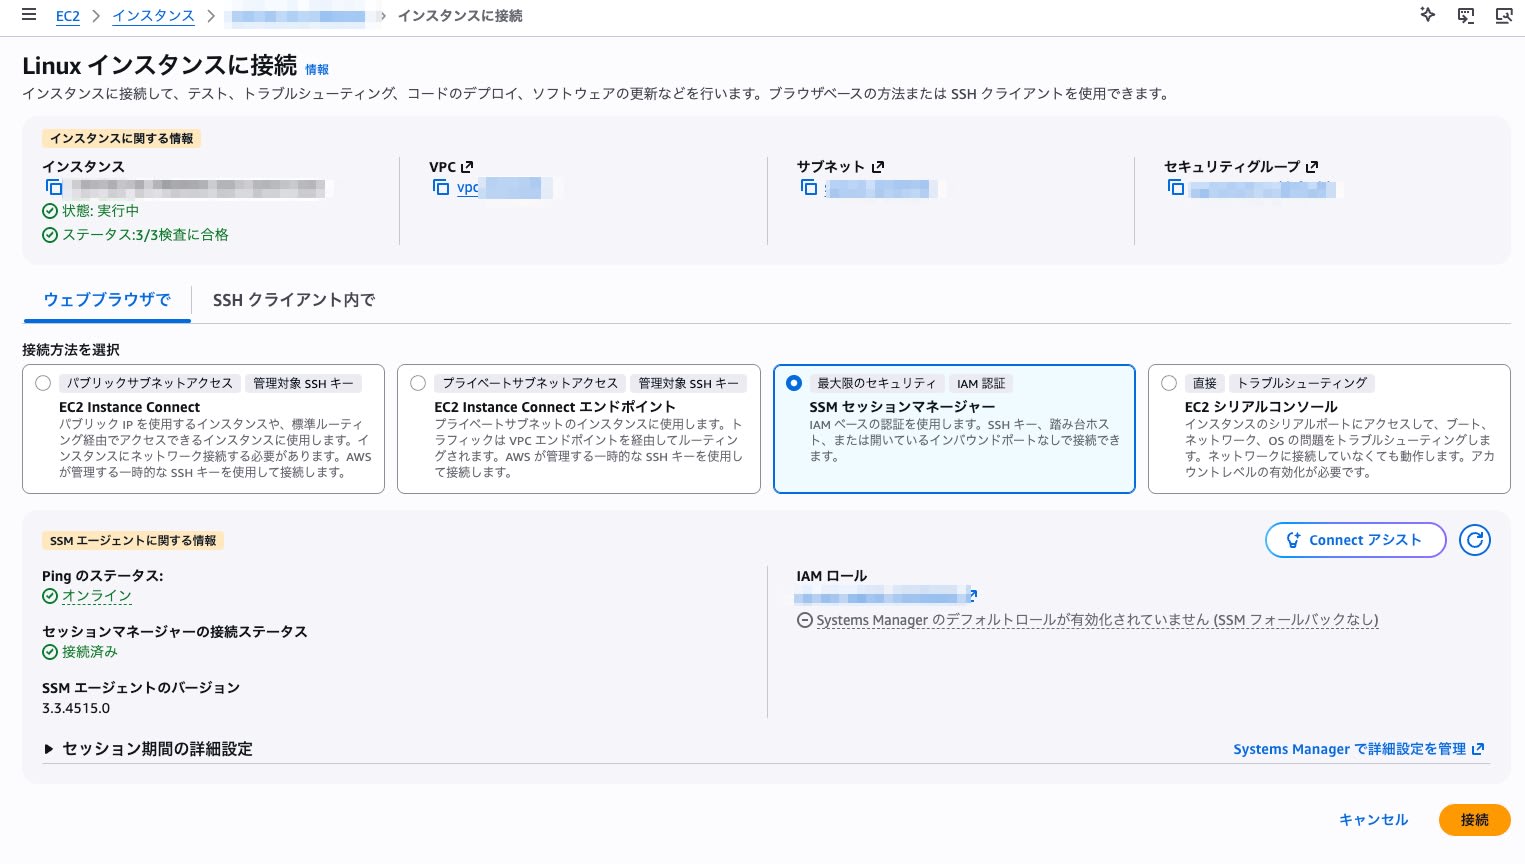Click the default role not enabled message

tap(1097, 620)
